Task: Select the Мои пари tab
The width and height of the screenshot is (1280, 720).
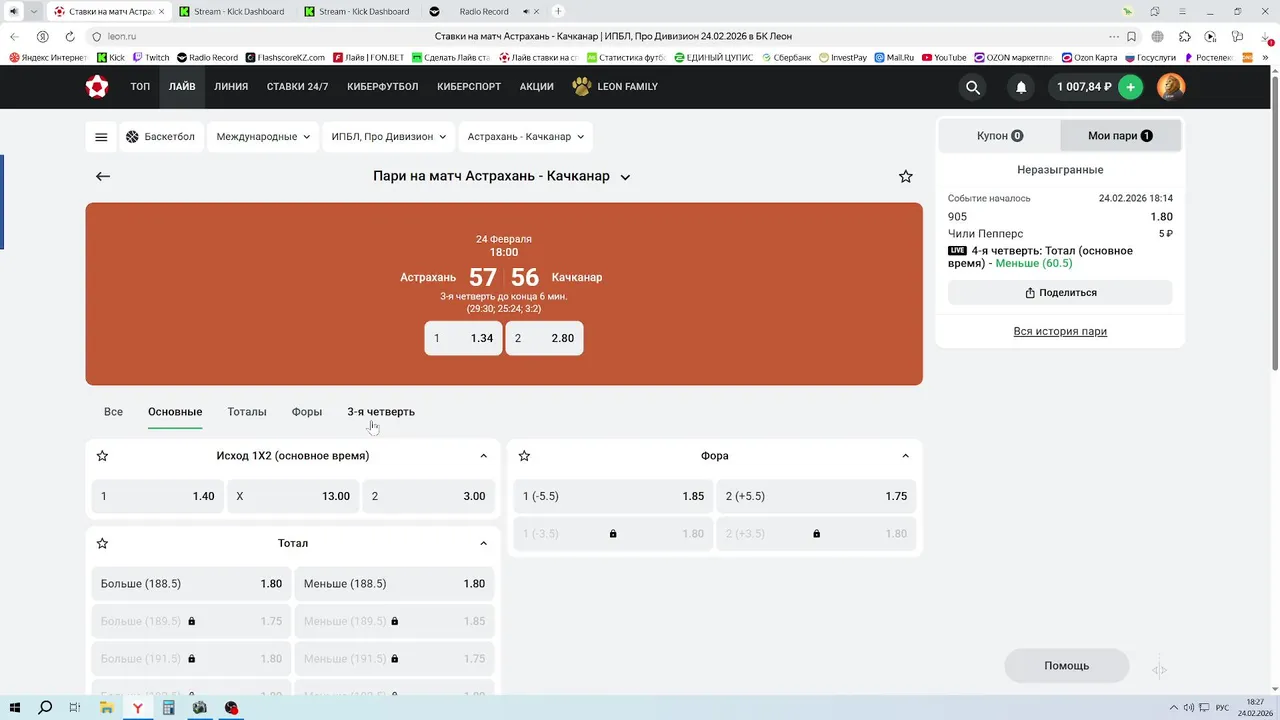Action: point(1120,136)
